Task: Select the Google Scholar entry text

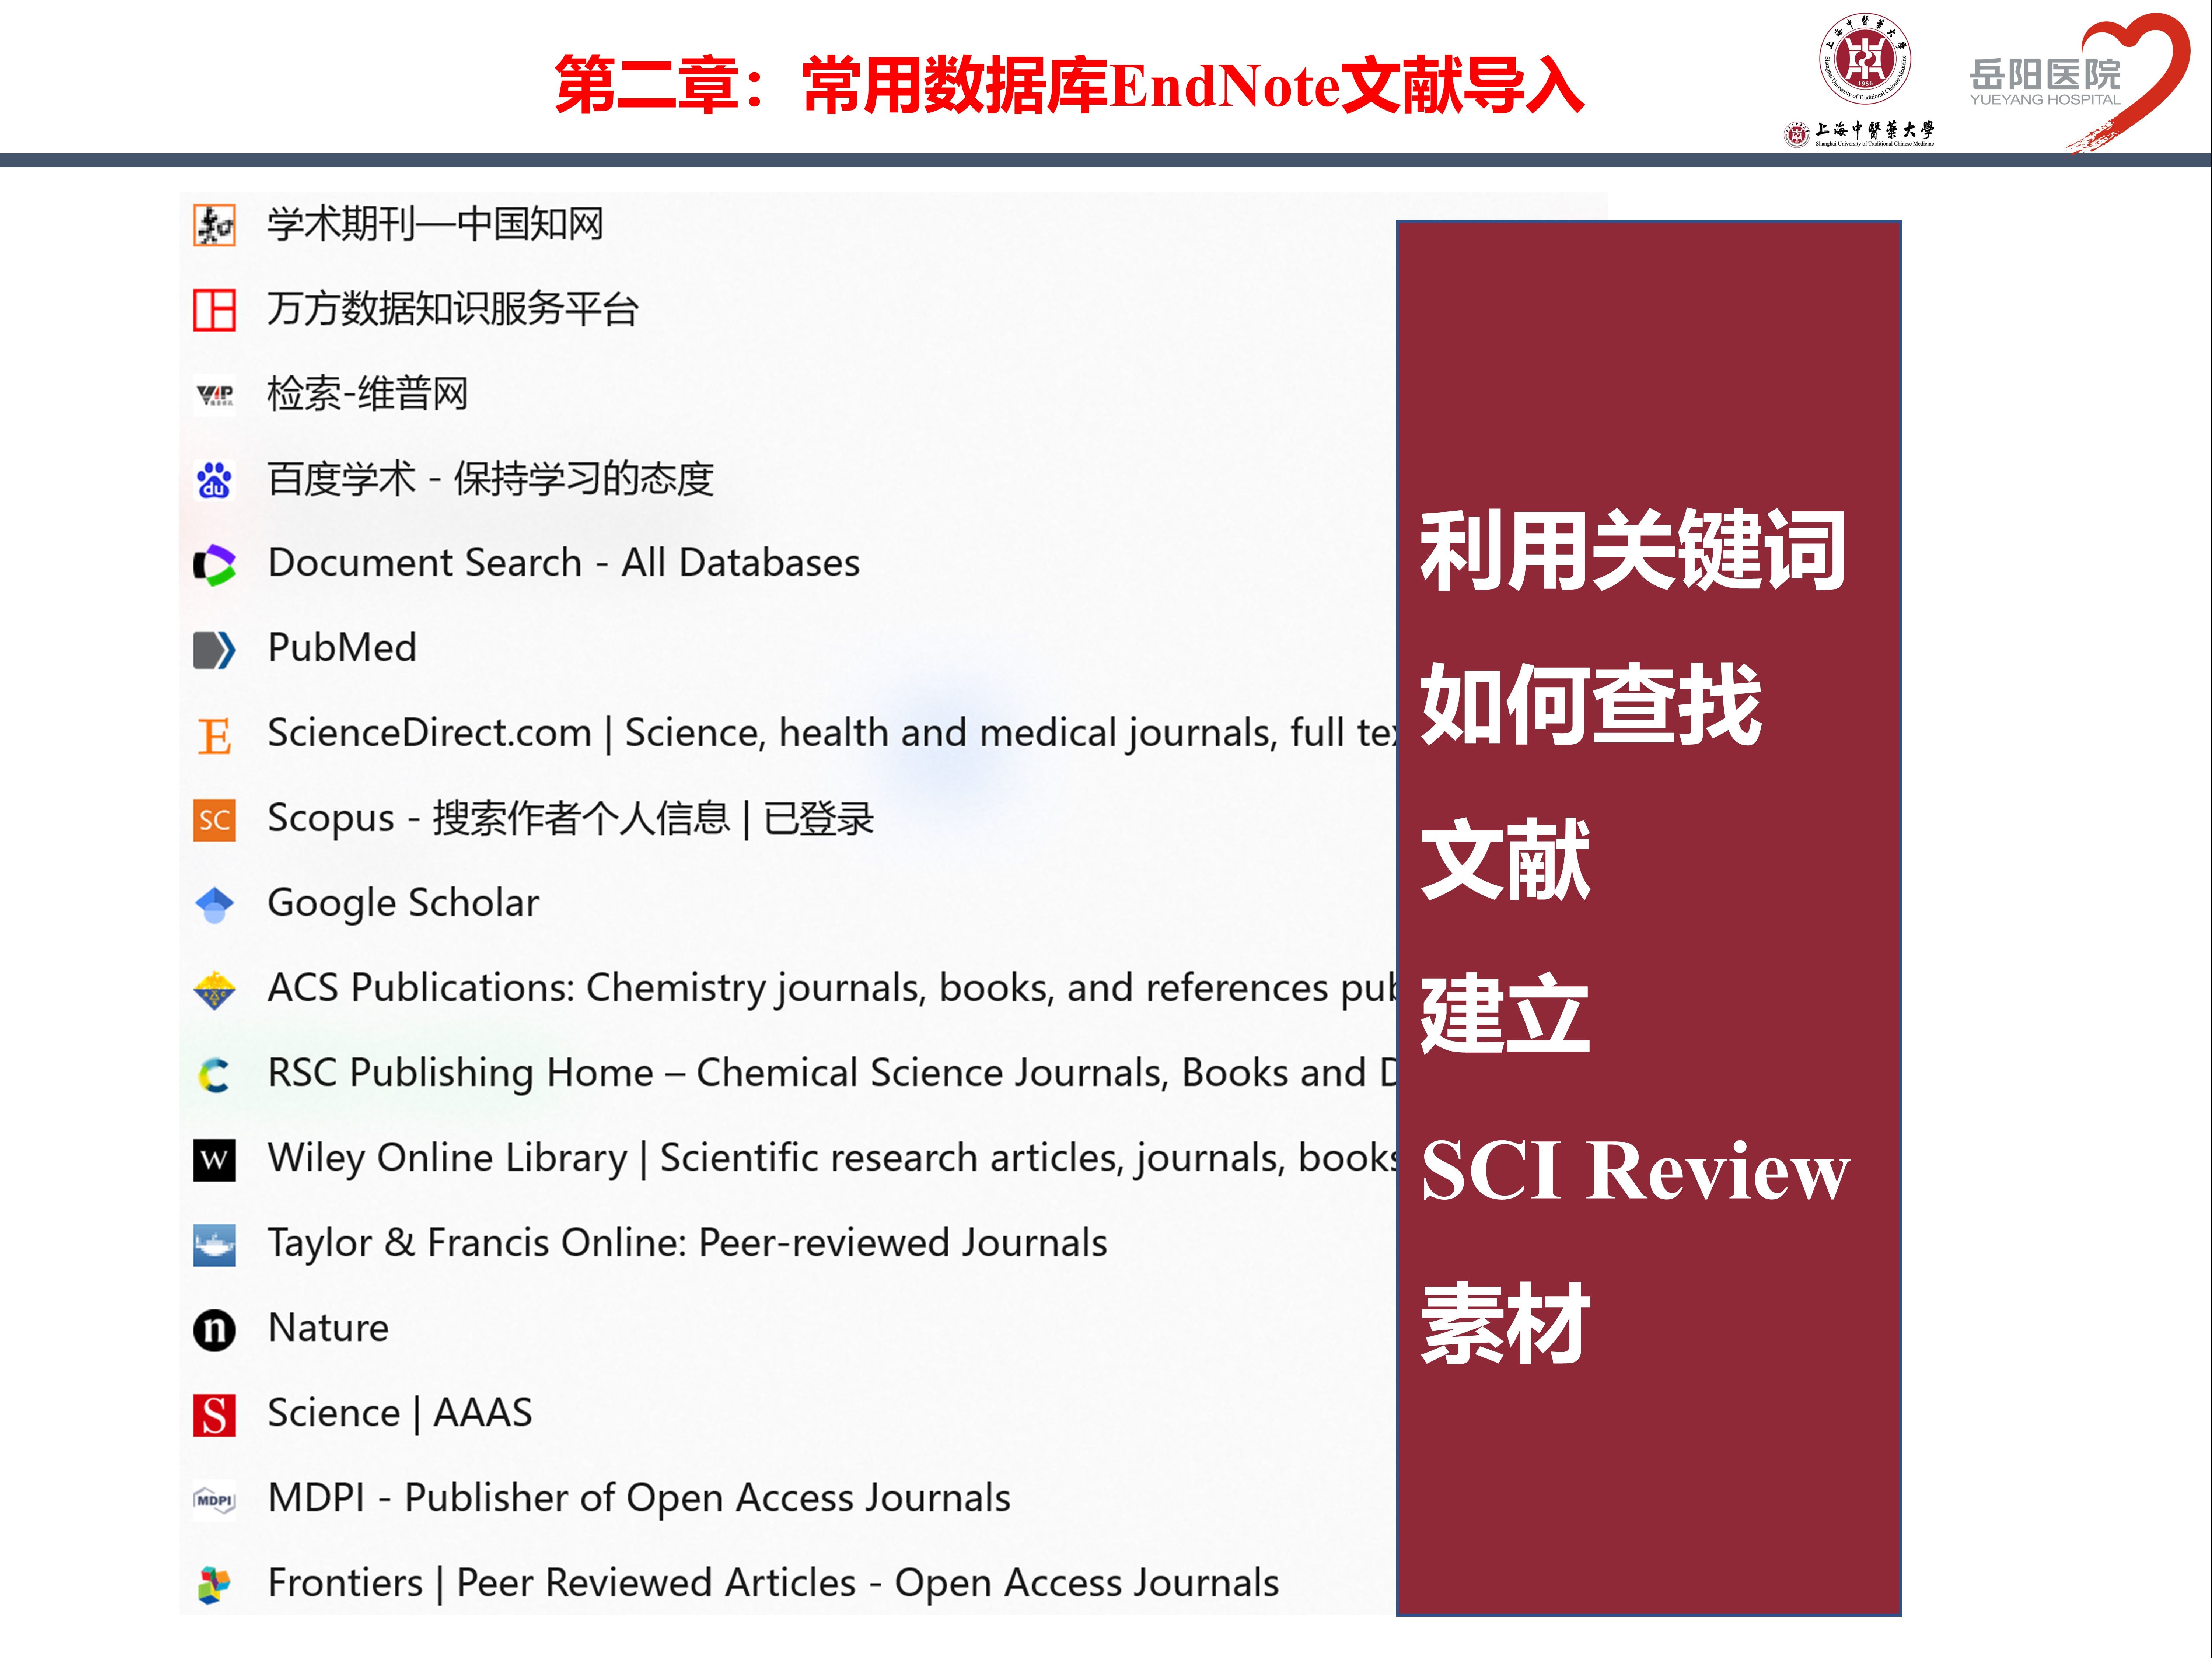Action: pos(403,904)
